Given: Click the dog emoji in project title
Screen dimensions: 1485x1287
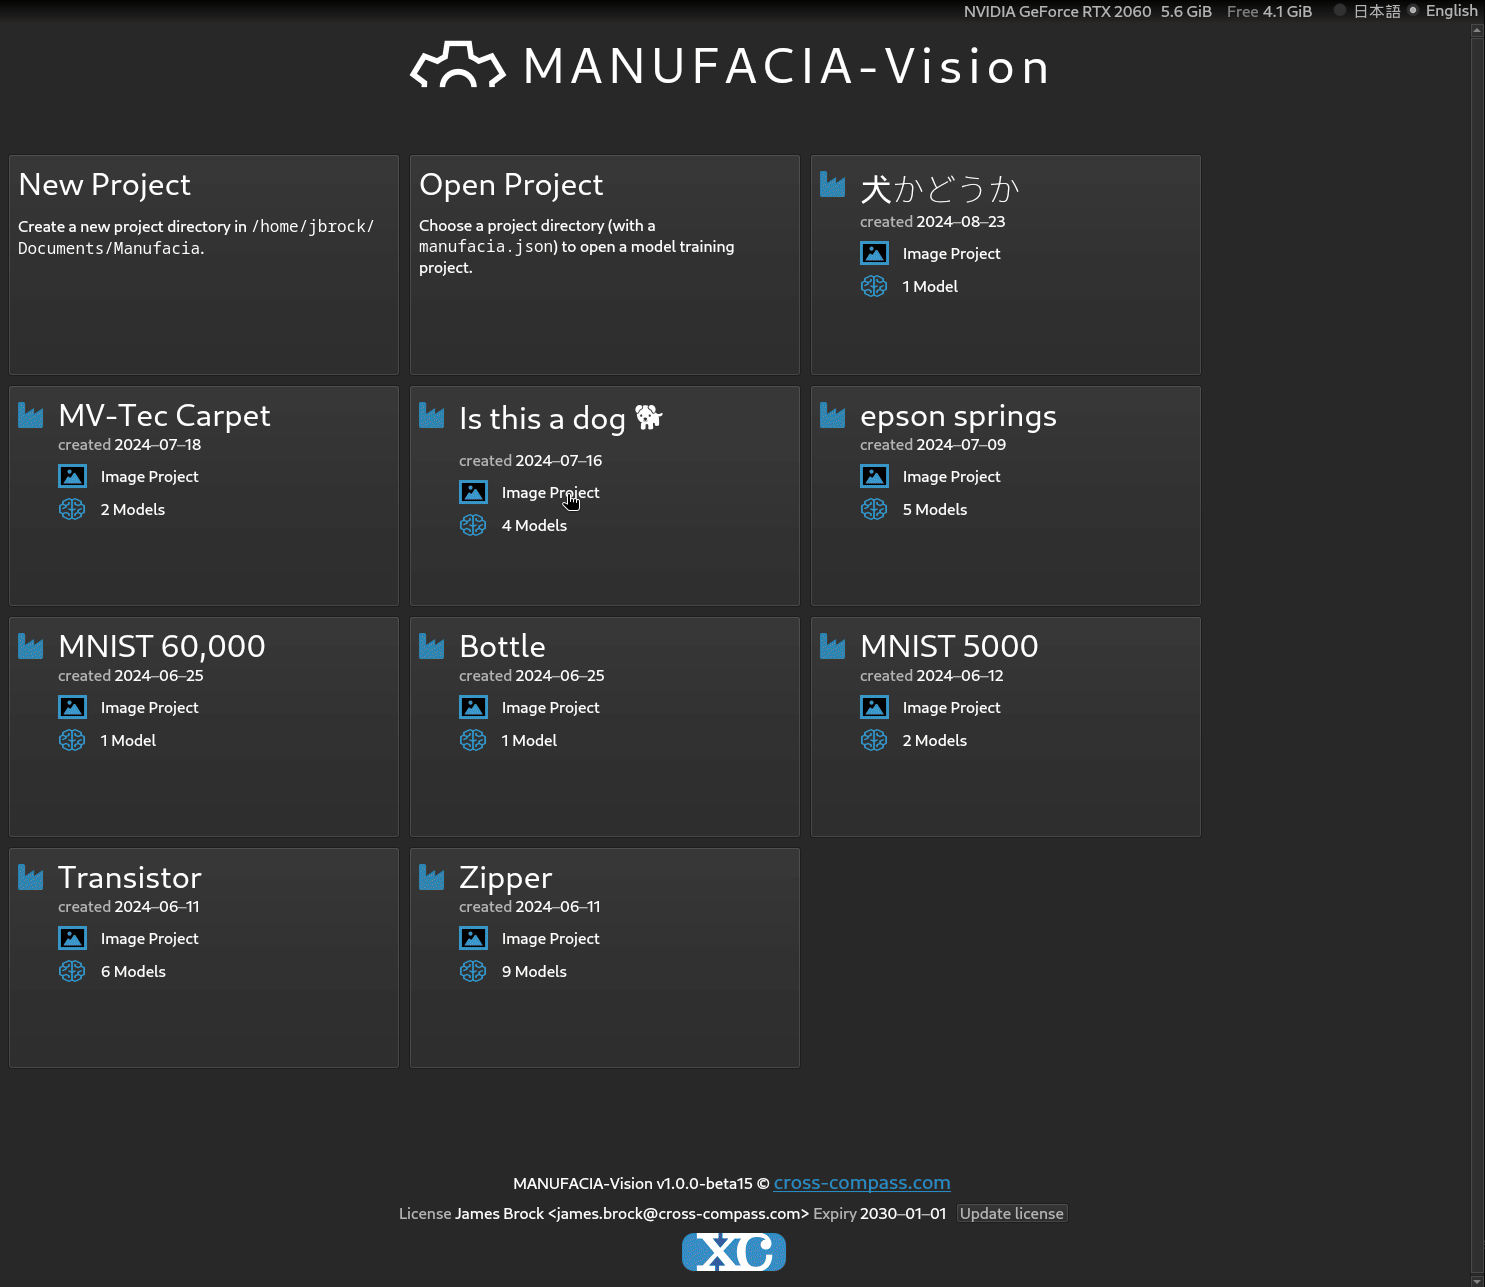Looking at the screenshot, I should pos(649,417).
